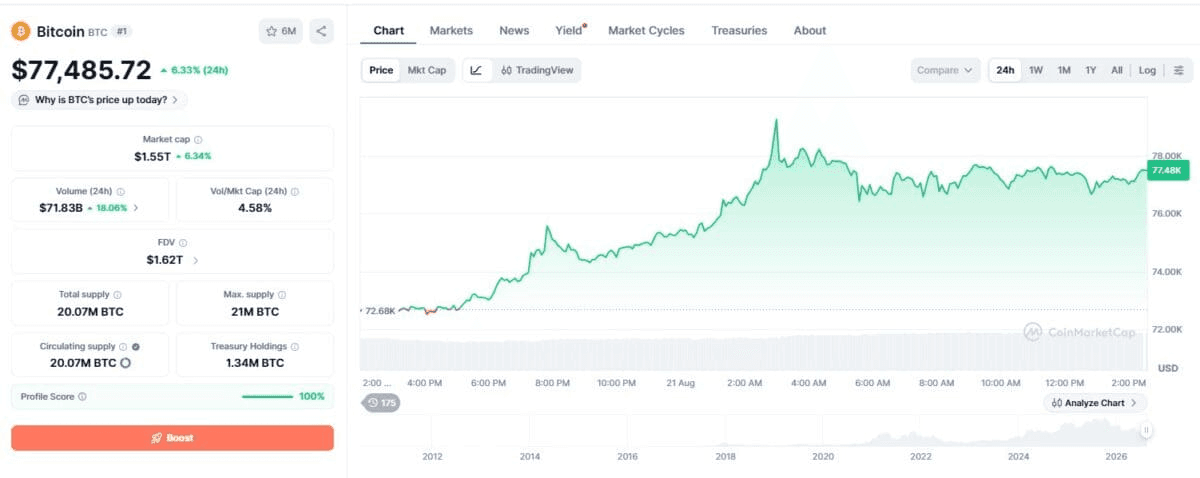Select the 1Y time range
Screen dimensions: 1200x478
1091,70
